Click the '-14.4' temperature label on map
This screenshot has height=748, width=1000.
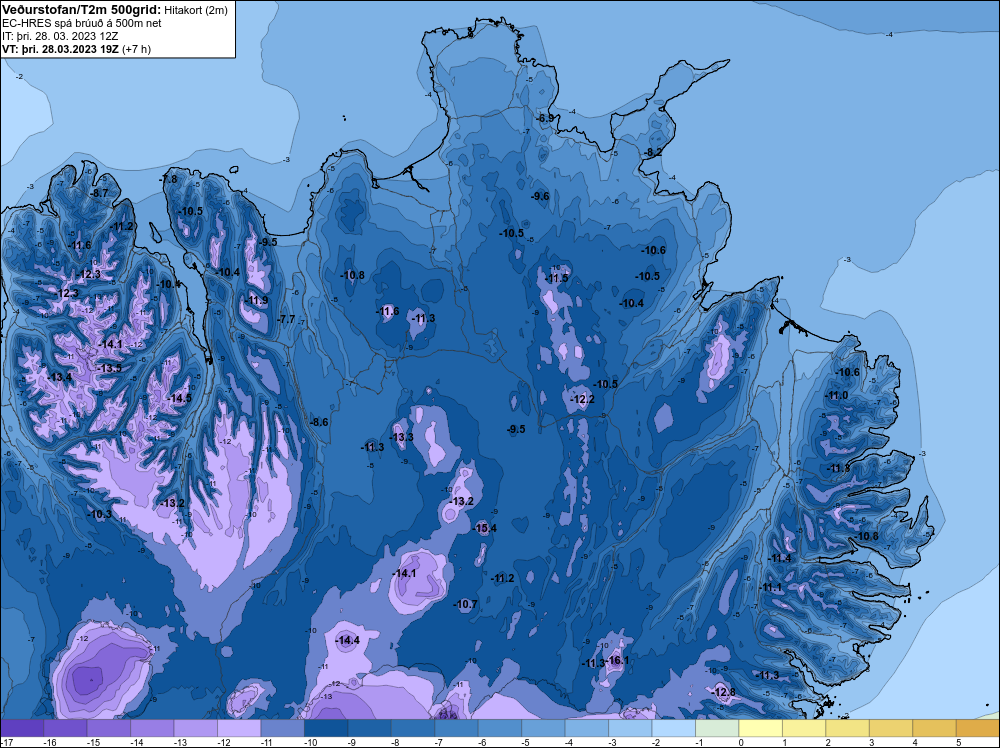click(348, 640)
